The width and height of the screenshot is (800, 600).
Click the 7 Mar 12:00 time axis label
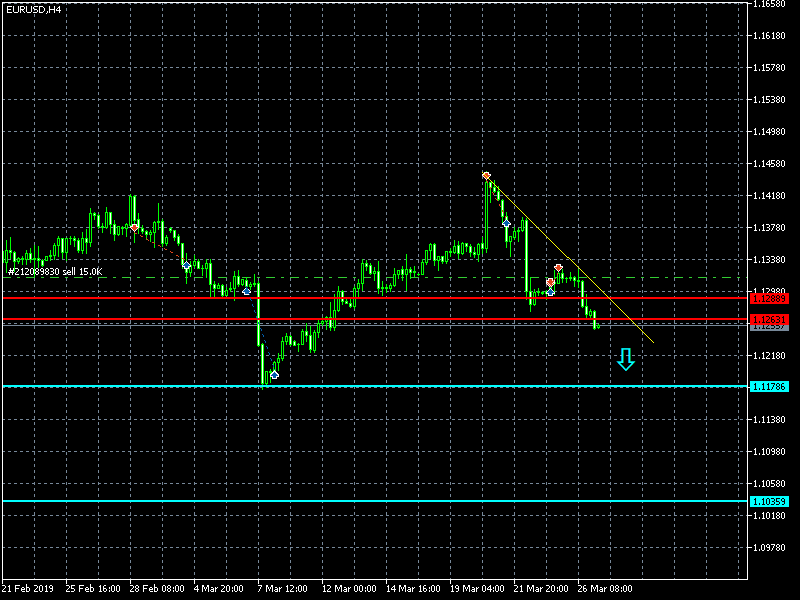tap(283, 588)
